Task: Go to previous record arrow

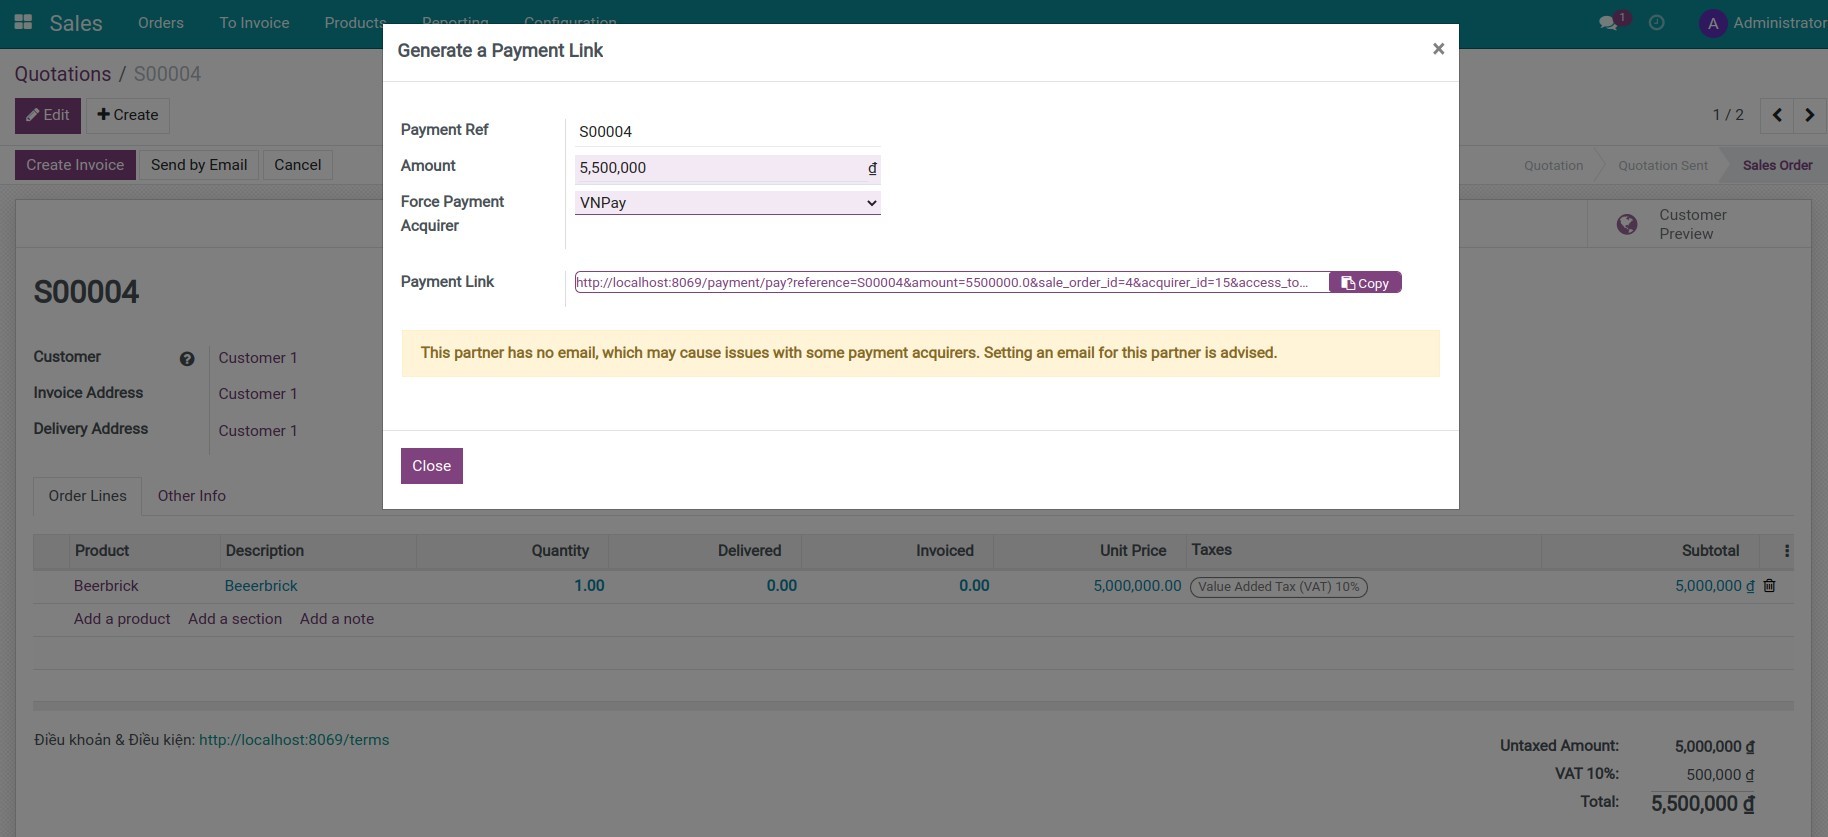Action: pyautogui.click(x=1777, y=115)
